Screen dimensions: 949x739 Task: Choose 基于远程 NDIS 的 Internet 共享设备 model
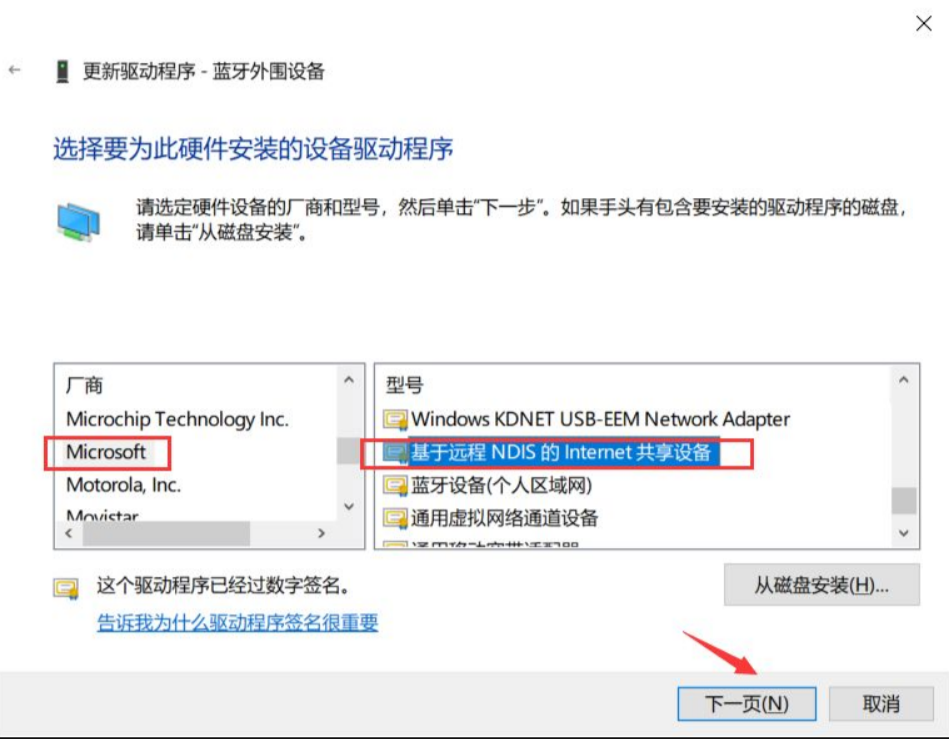click(x=560, y=452)
